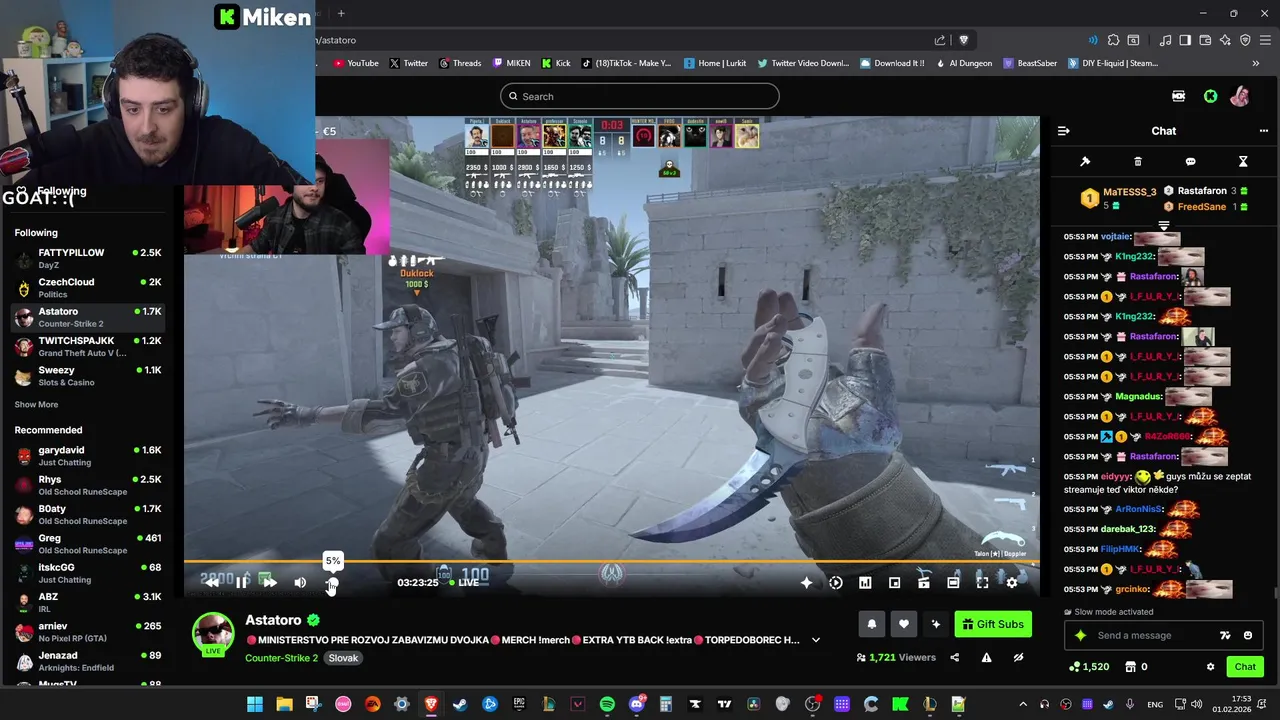Enter fullscreen via the fullscreen icon

coord(982,582)
